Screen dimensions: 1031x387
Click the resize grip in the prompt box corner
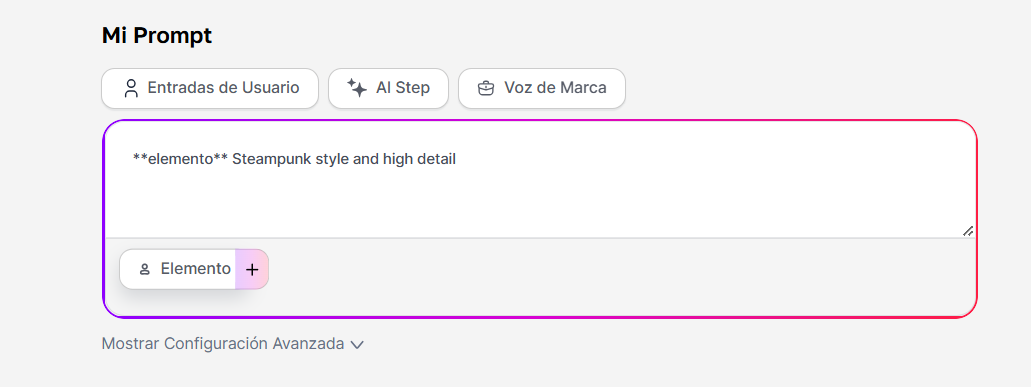pyautogui.click(x=968, y=231)
